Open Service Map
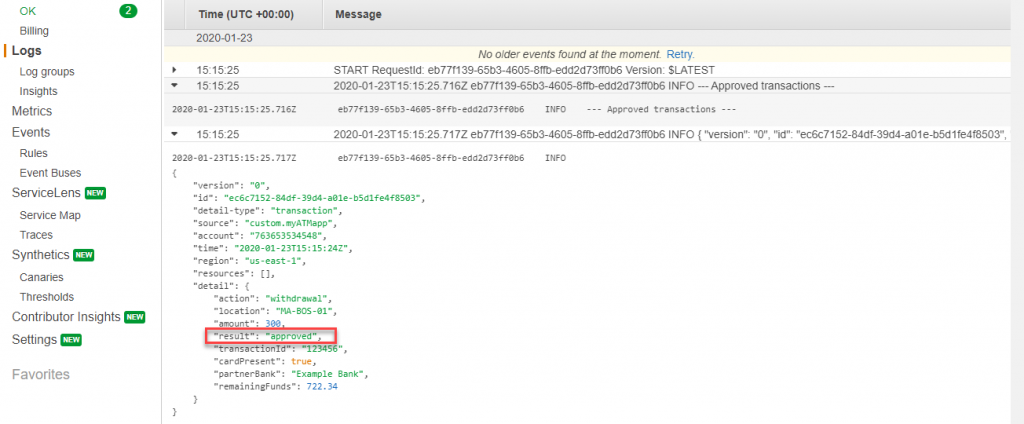This screenshot has width=1024, height=424. pos(50,216)
